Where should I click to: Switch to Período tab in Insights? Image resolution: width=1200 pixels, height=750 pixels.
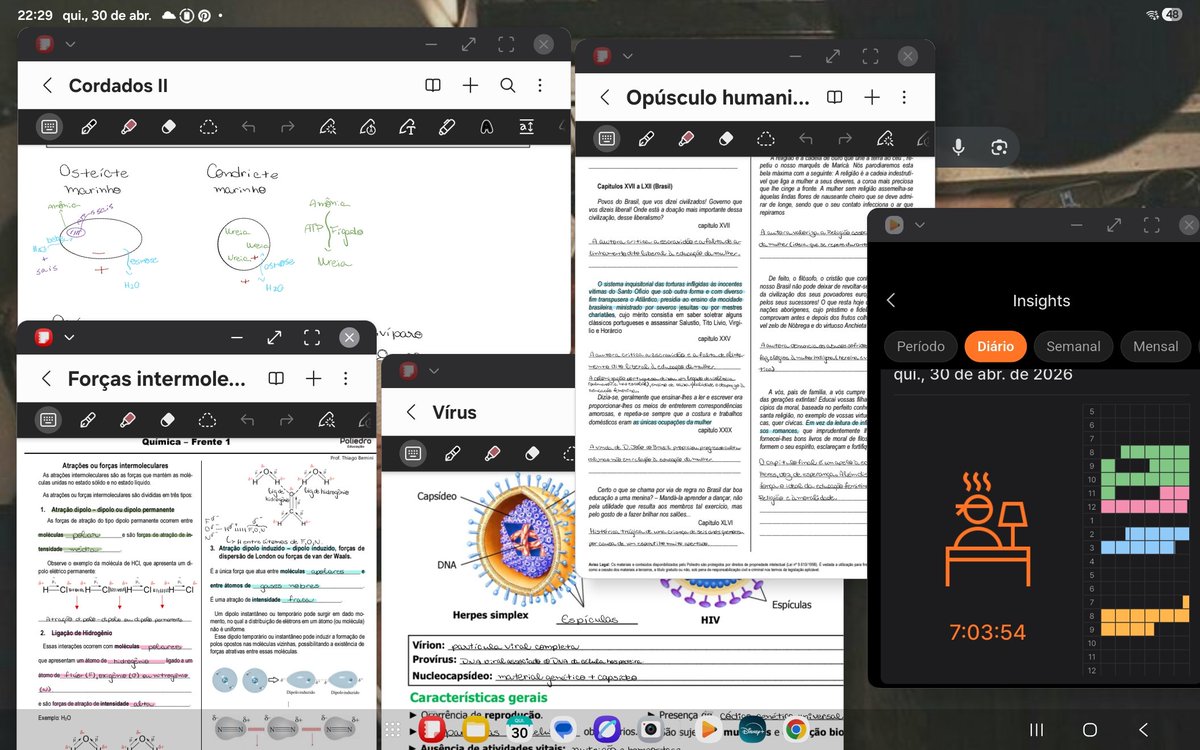pyautogui.click(x=921, y=347)
